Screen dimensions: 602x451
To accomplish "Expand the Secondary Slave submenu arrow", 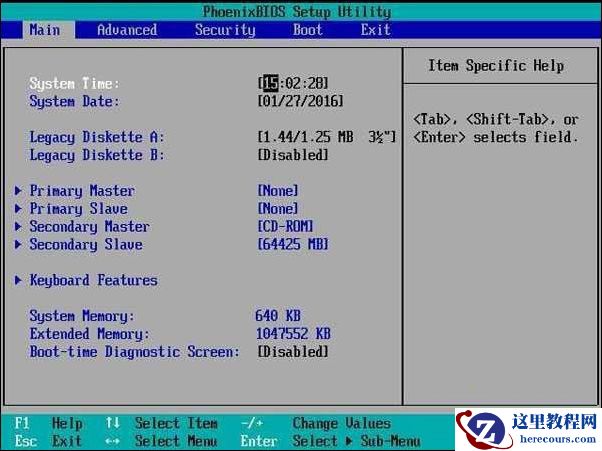I will pyautogui.click(x=19, y=245).
